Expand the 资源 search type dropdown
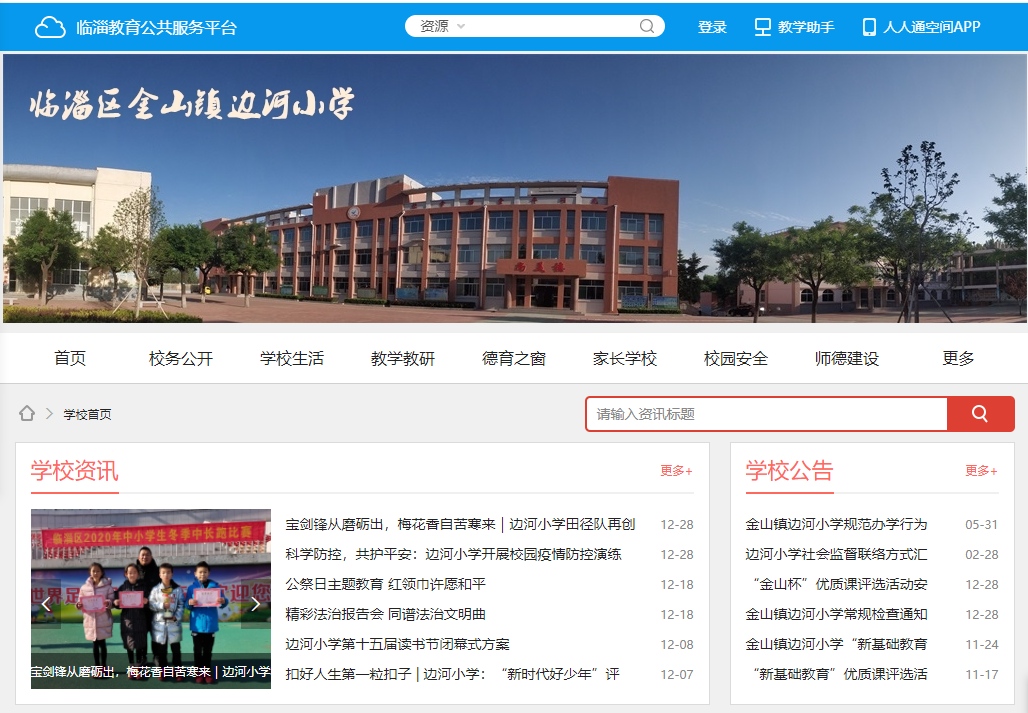 pos(443,27)
